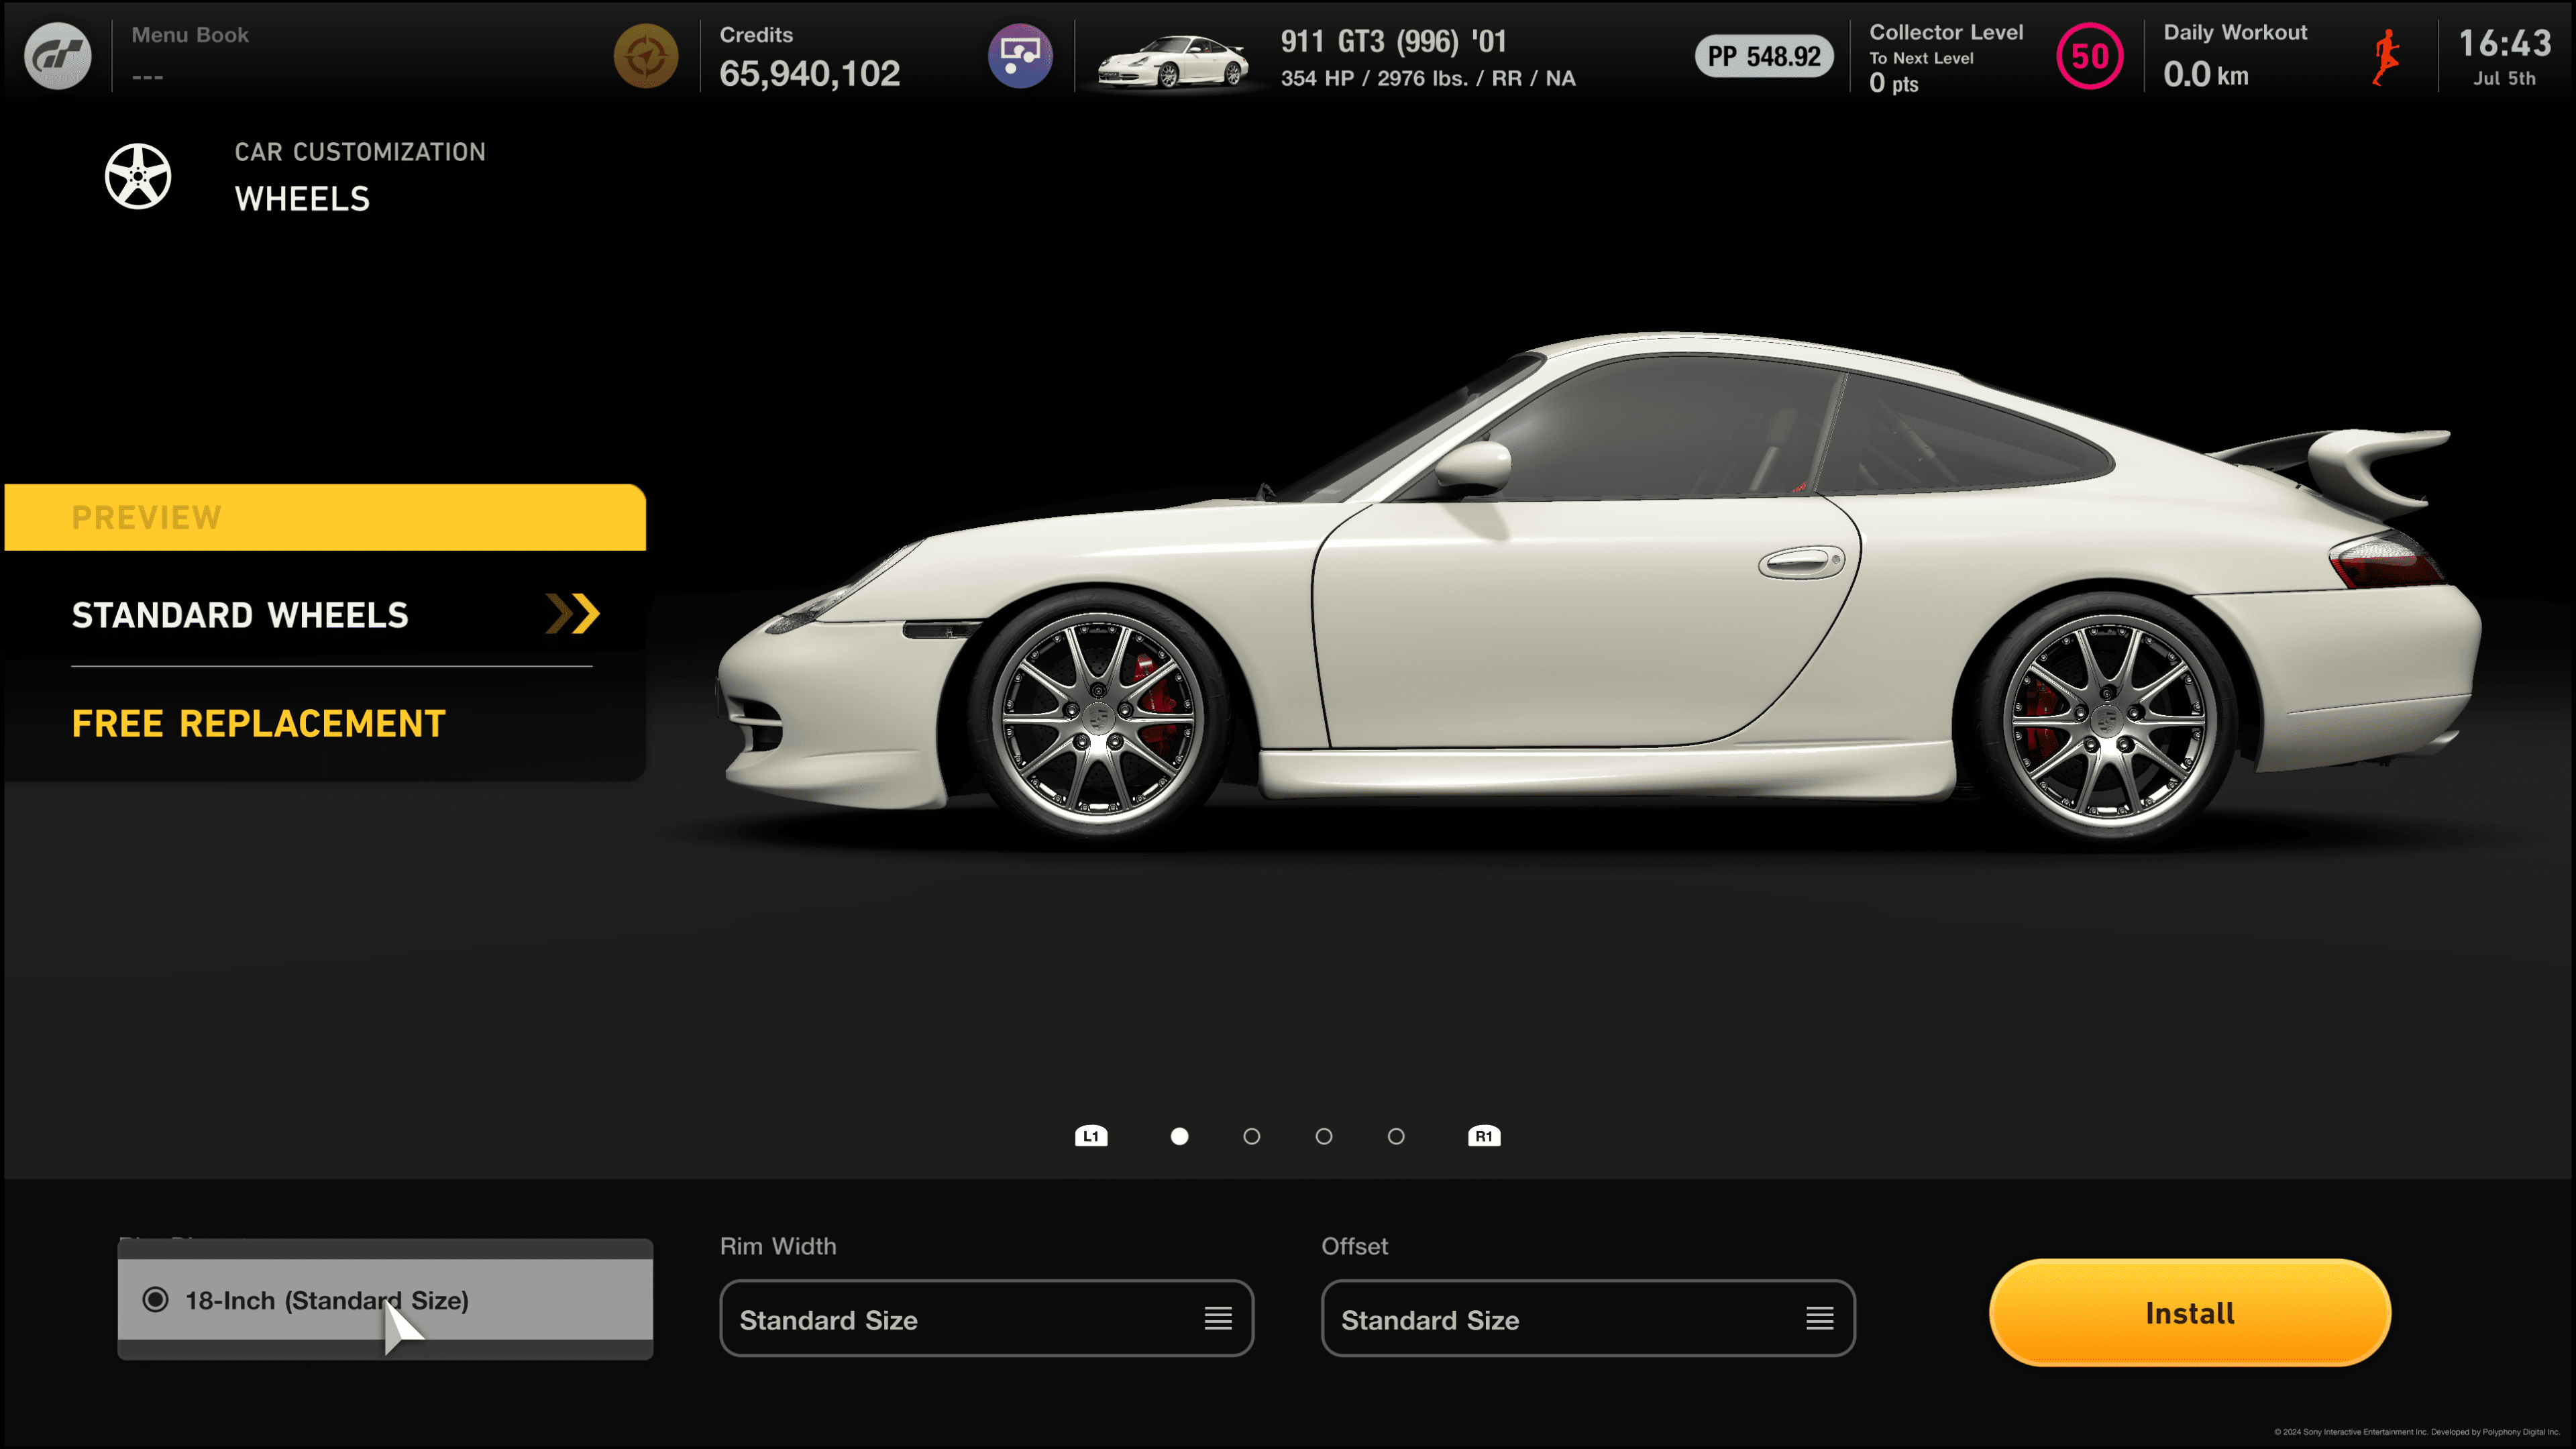Open the Offset dropdown
Screen dimensions: 2576x1449
[x=1588, y=1319]
